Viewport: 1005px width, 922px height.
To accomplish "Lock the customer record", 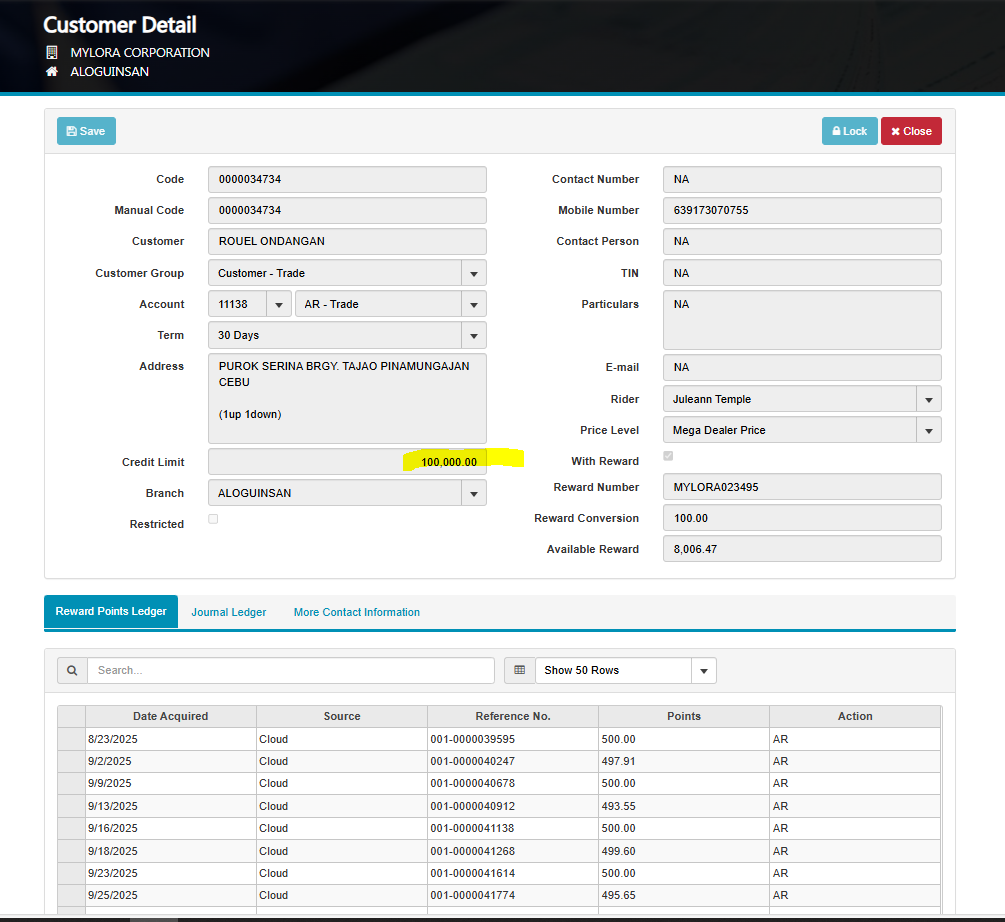I will point(849,131).
